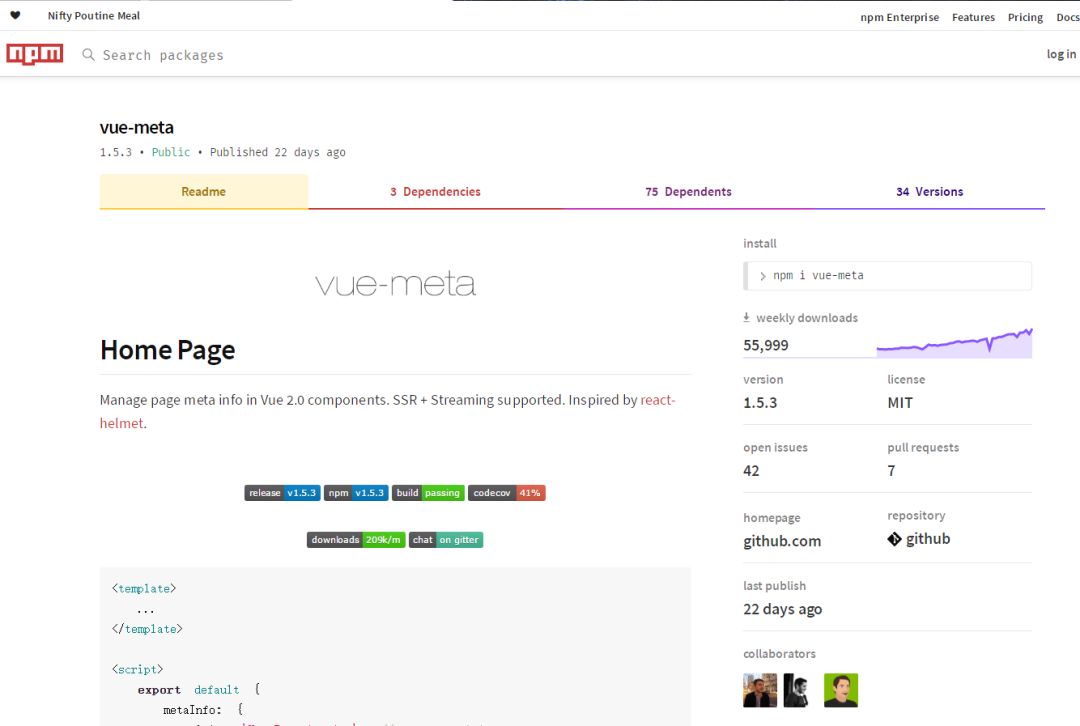Click the metaInfo: line in code

[x=203, y=709]
